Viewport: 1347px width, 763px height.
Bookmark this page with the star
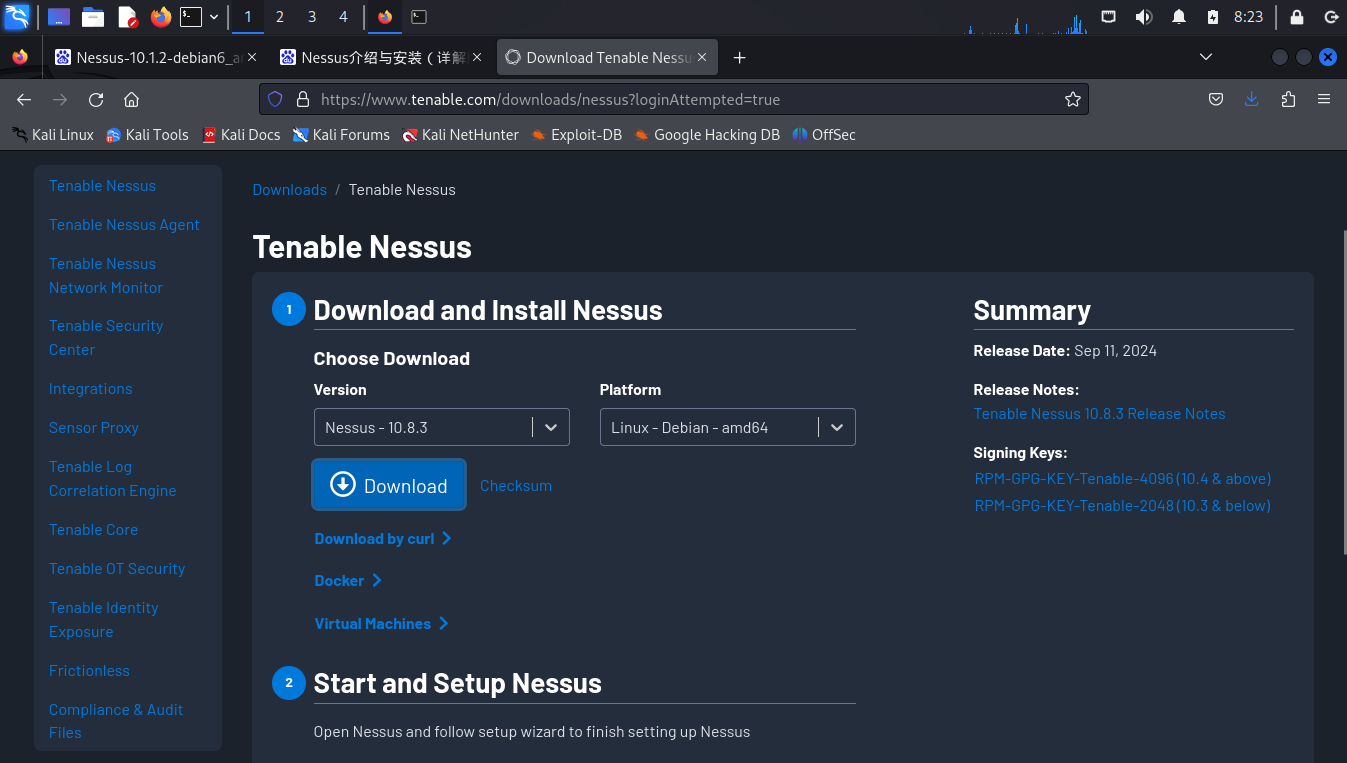[x=1072, y=99]
